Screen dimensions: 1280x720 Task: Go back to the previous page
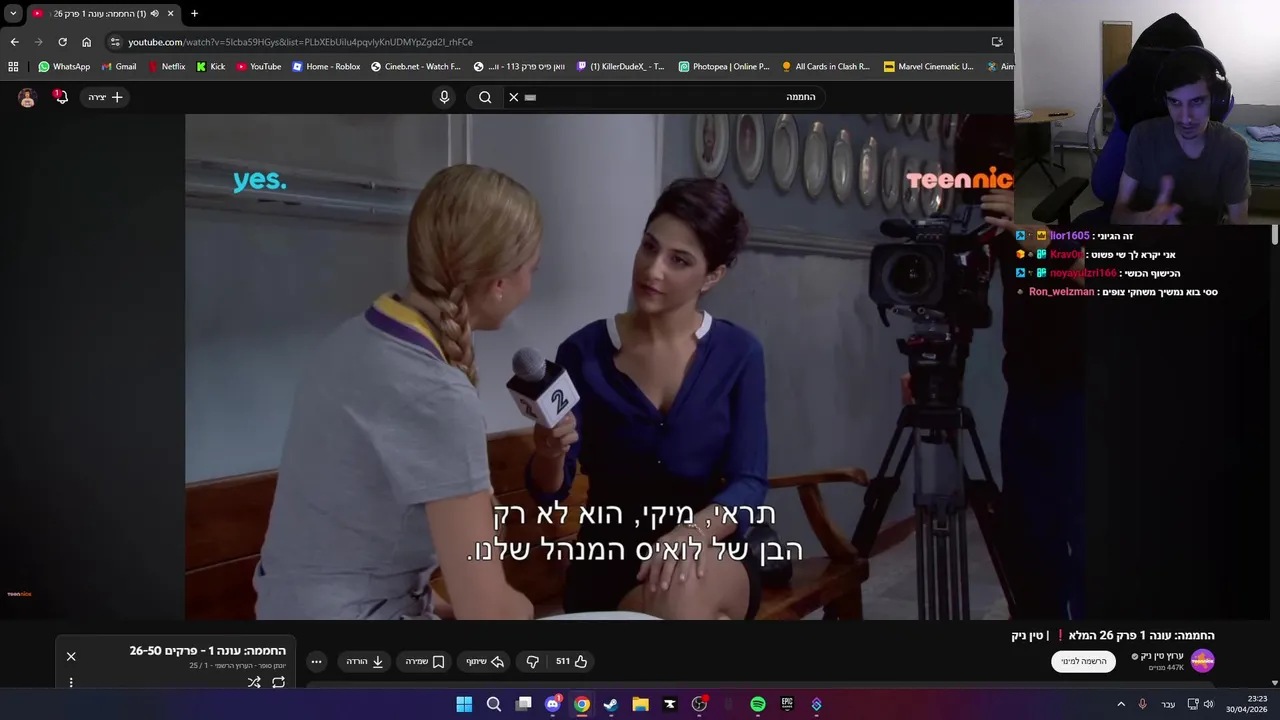[14, 42]
